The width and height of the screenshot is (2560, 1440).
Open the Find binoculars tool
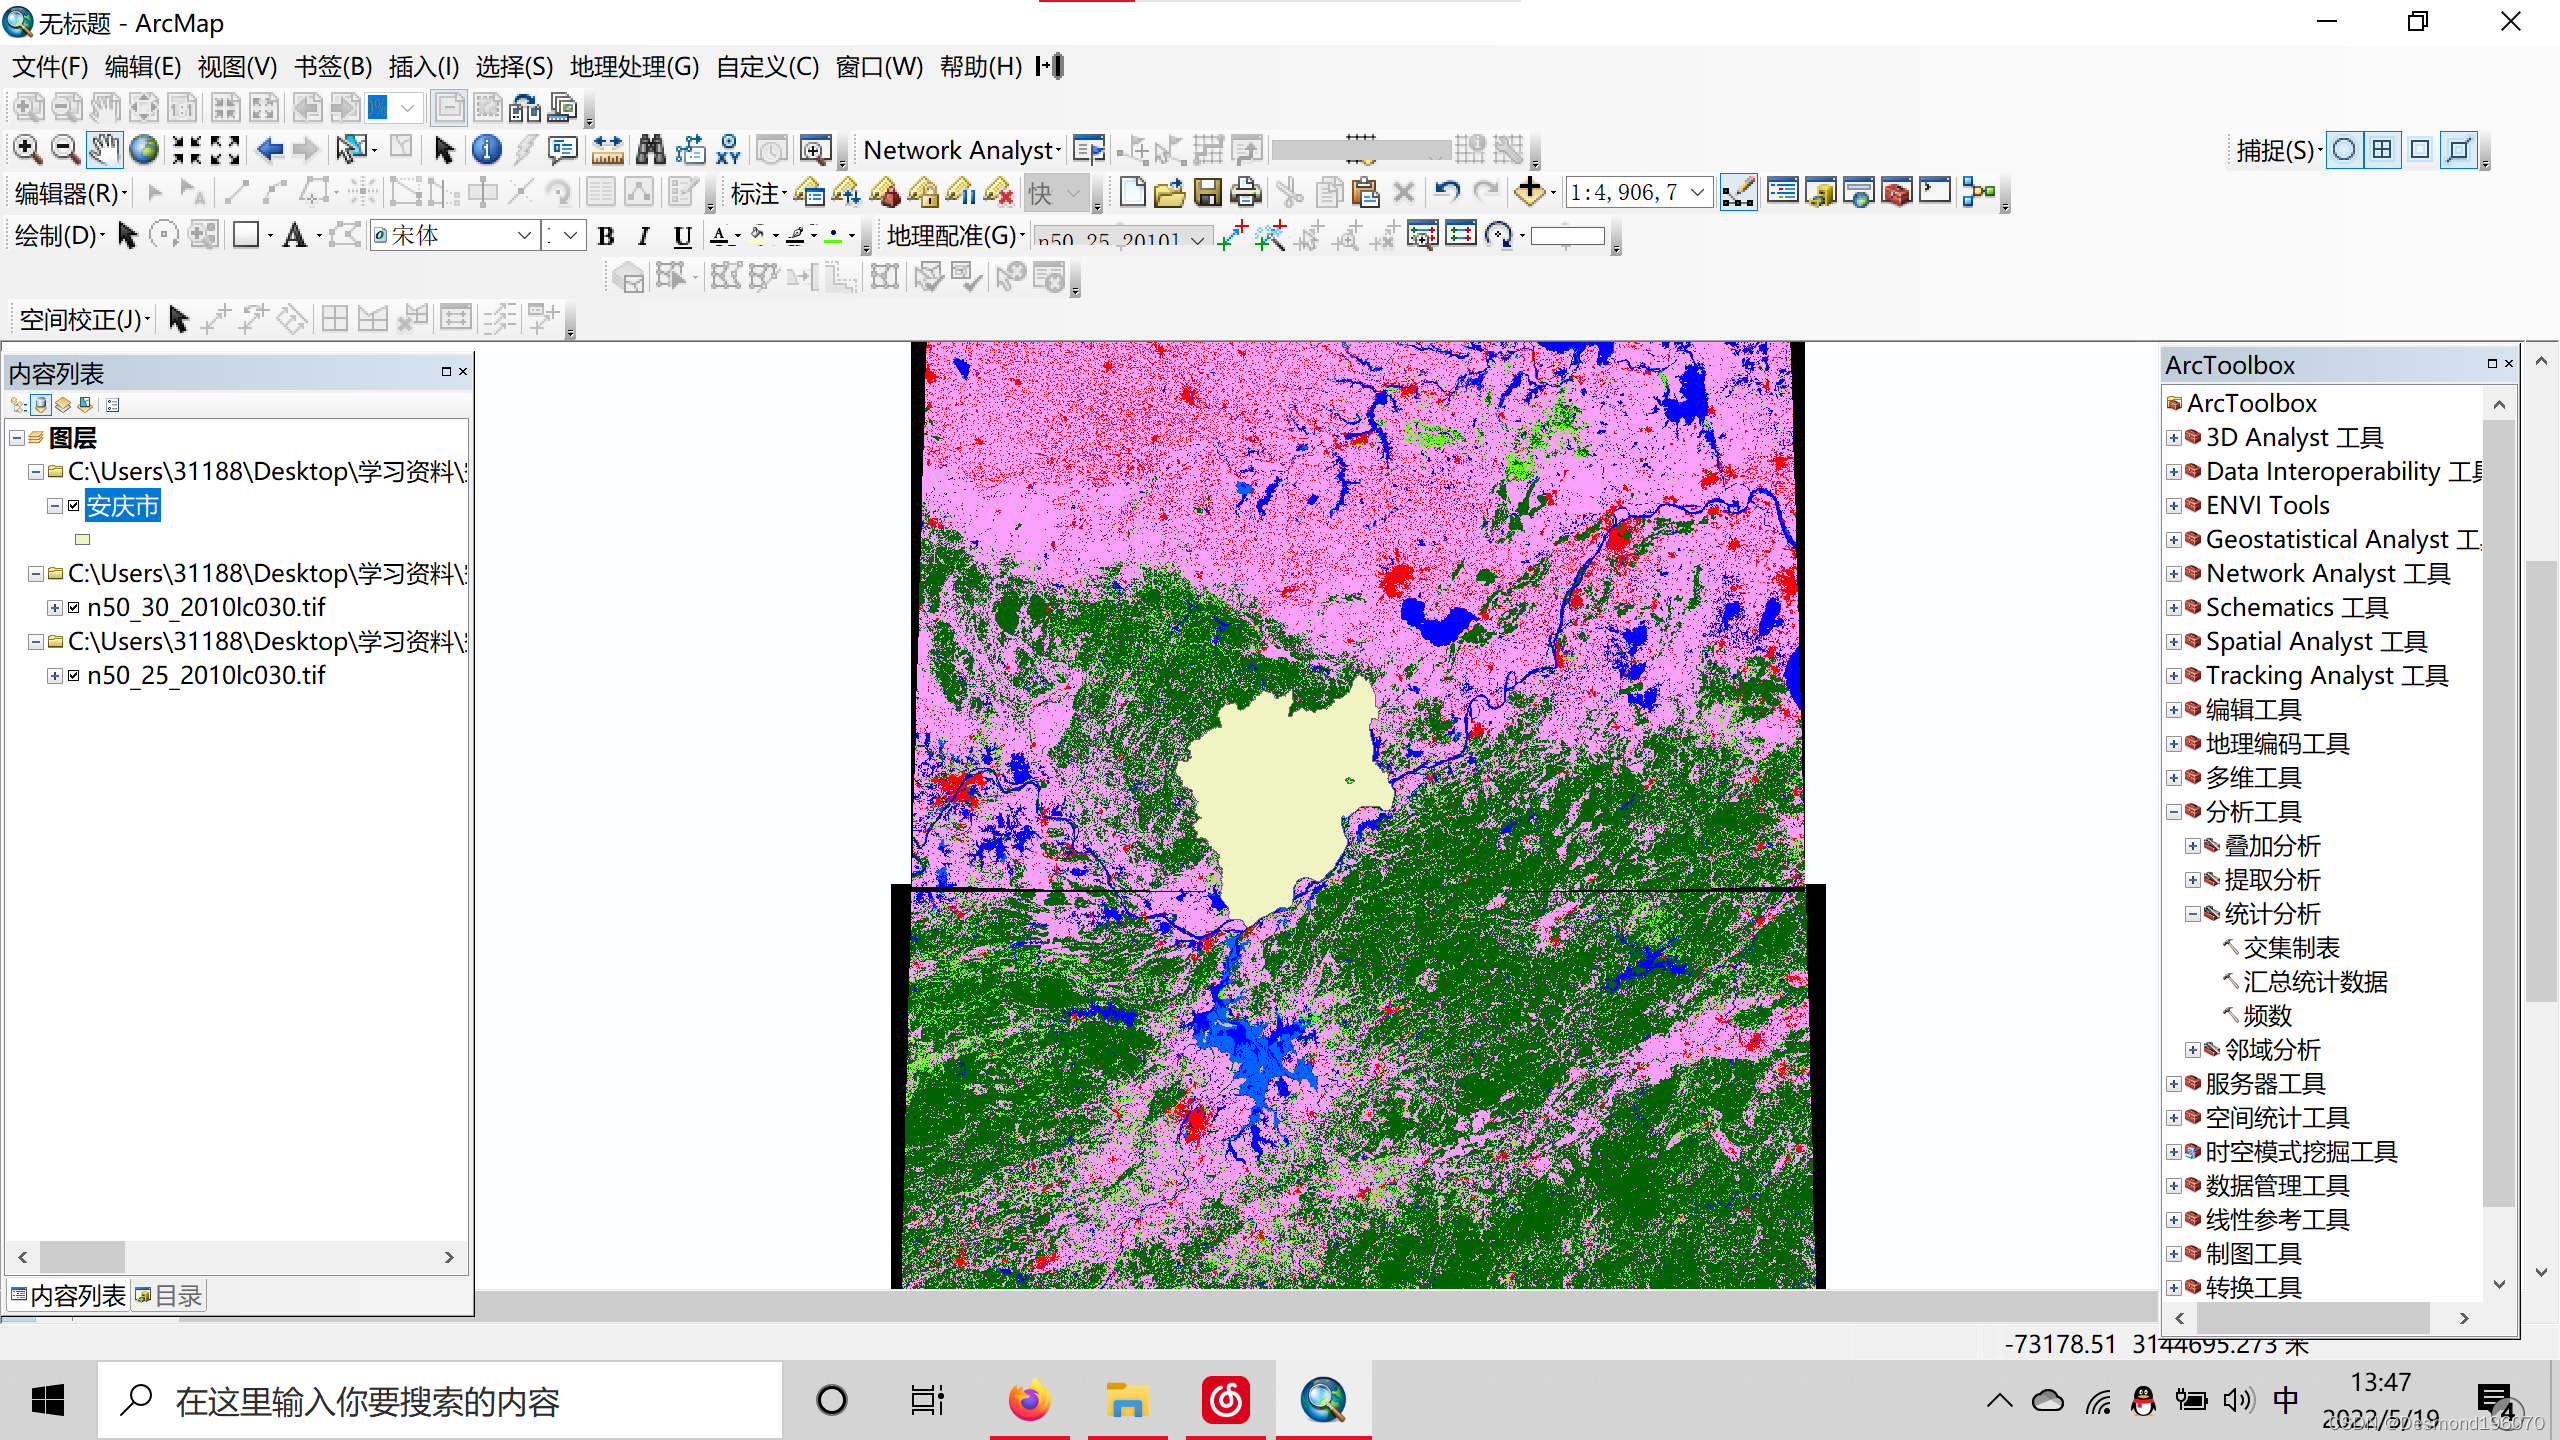pyautogui.click(x=650, y=150)
